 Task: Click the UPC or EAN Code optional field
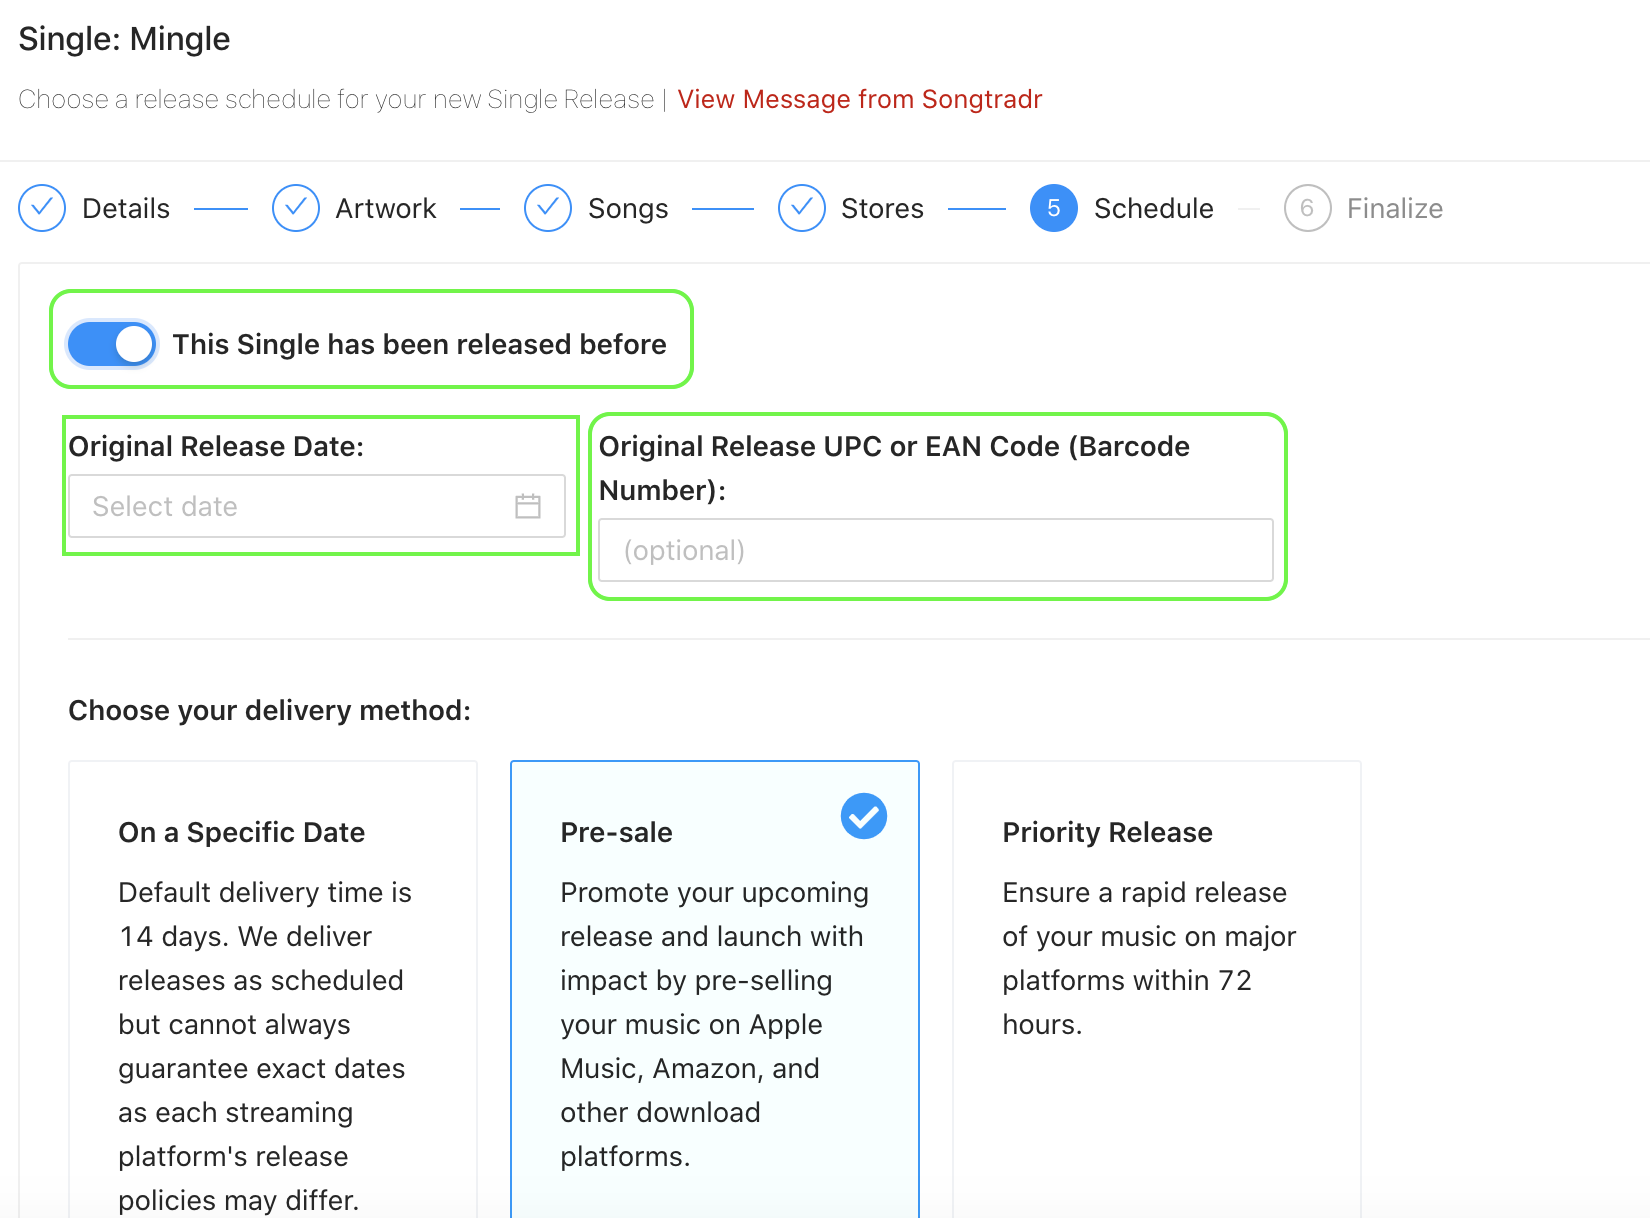click(936, 550)
